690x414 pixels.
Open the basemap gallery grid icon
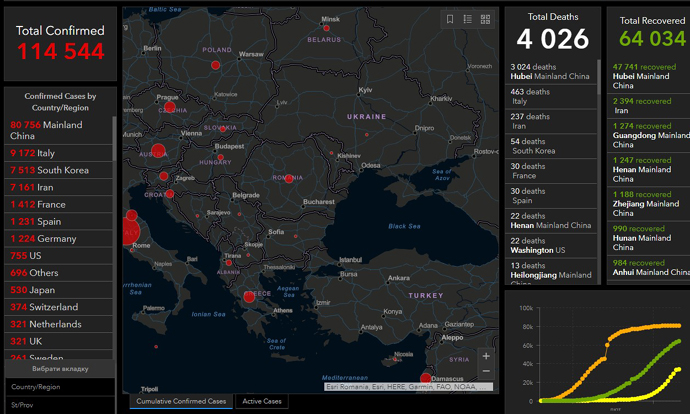(485, 19)
